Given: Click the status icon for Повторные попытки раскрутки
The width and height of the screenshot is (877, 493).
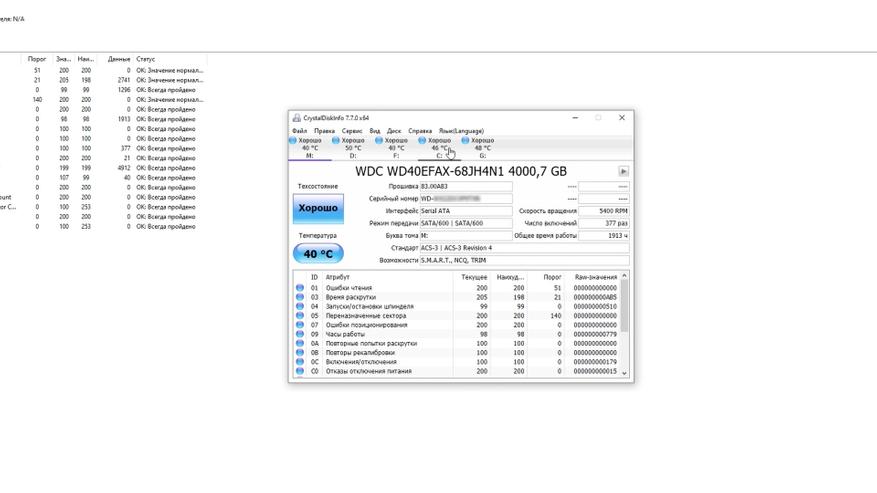Looking at the screenshot, I should pos(300,343).
